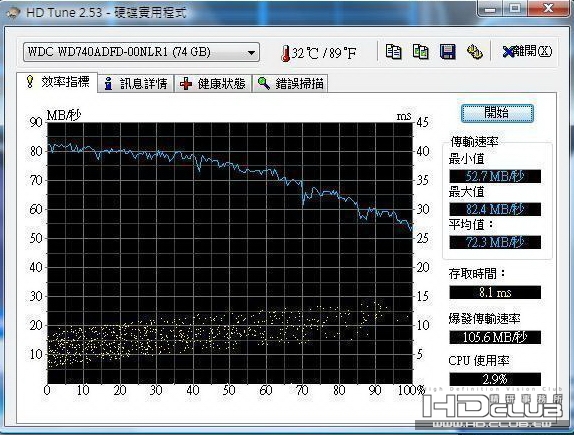Image resolution: width=574 pixels, height=435 pixels.
Task: Click the save floppy disk icon
Action: 447,52
